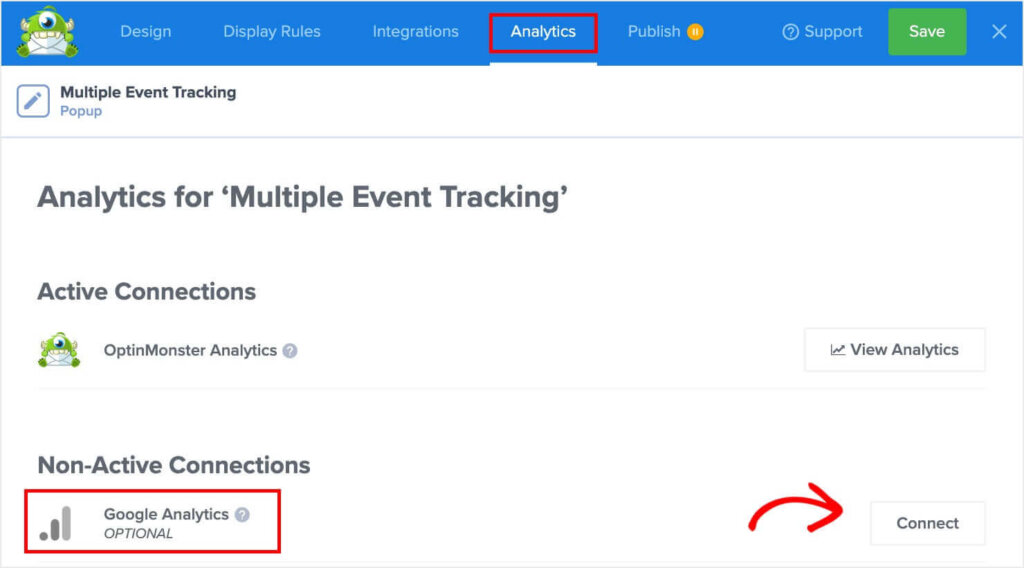This screenshot has width=1024, height=568.
Task: Close the campaign builder with X
Action: coord(999,32)
